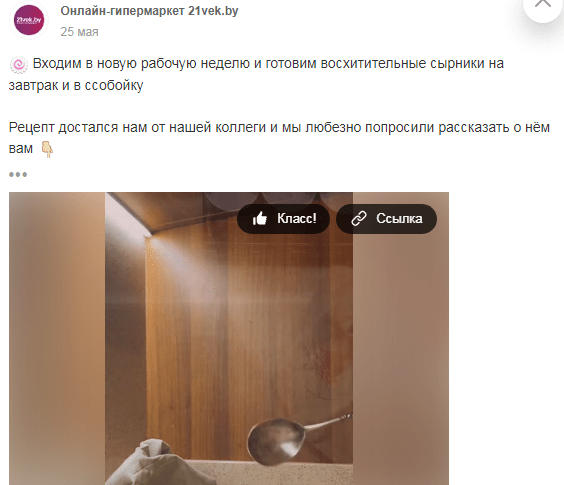Click the pointing-down hand emoji
The image size is (564, 485).
pyautogui.click(x=47, y=149)
